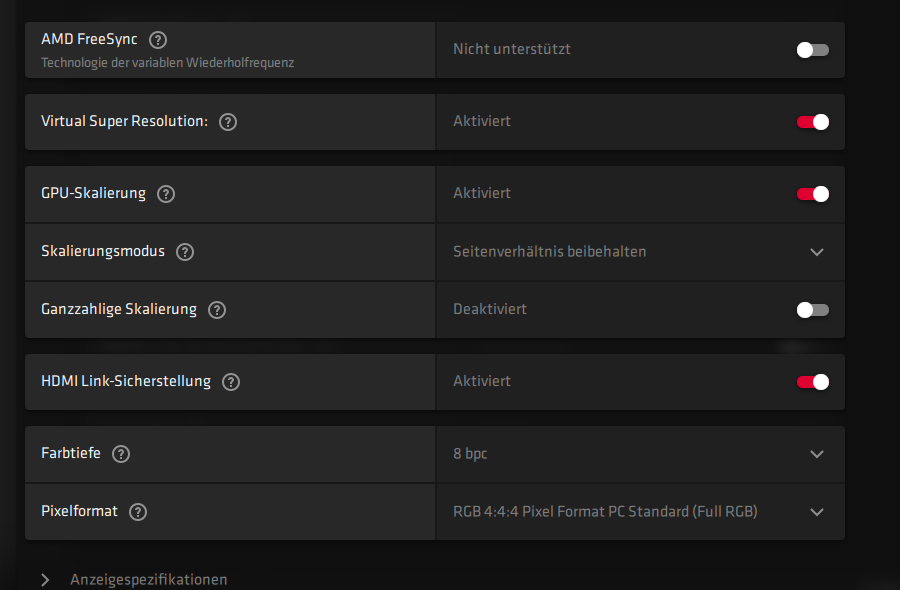Click the AMD FreeSync setting label
The width and height of the screenshot is (900, 590).
coord(91,40)
